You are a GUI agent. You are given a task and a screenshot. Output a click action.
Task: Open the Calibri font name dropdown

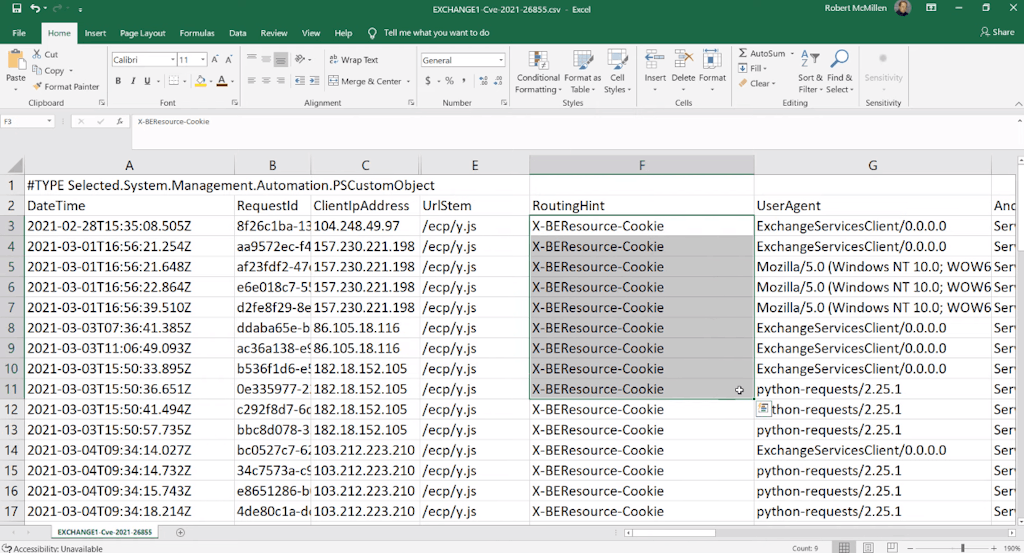pyautogui.click(x=172, y=59)
